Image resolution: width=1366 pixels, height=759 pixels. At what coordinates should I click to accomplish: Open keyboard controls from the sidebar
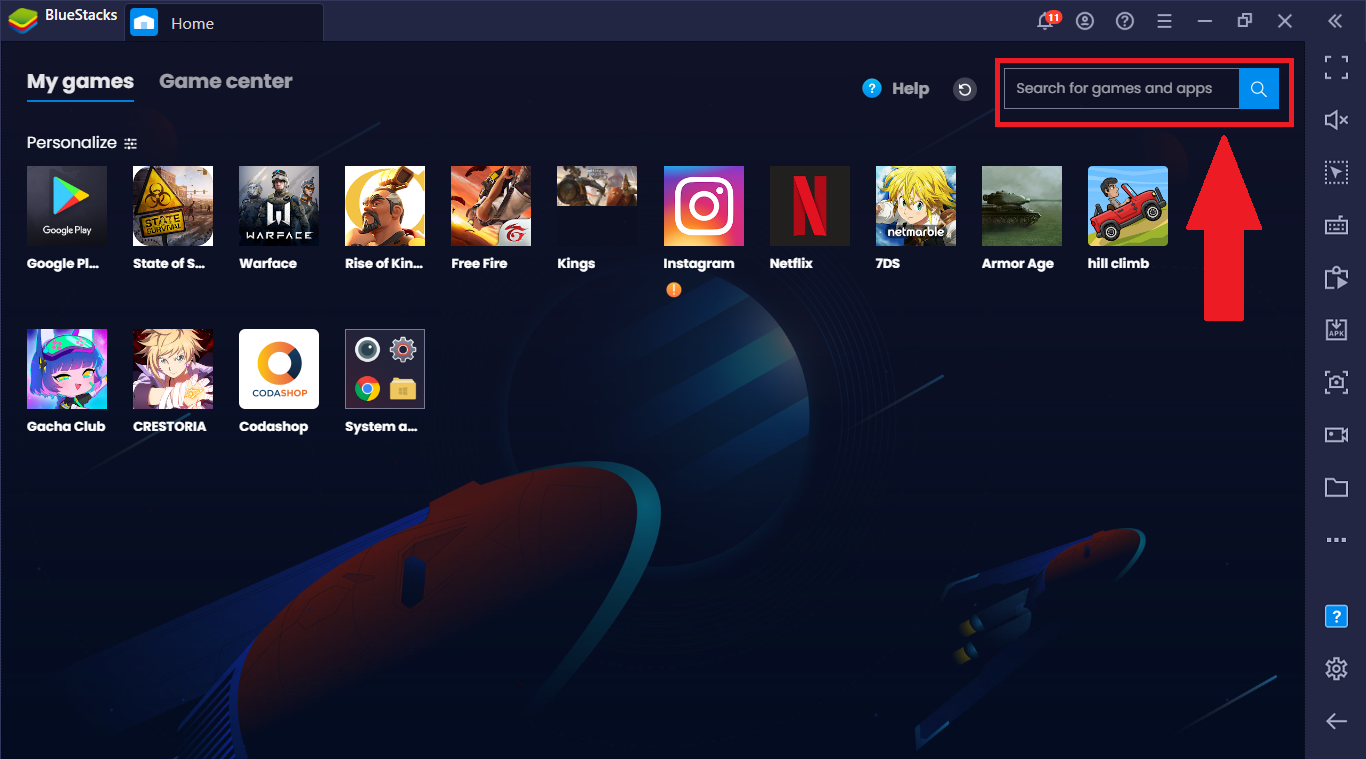click(1336, 225)
